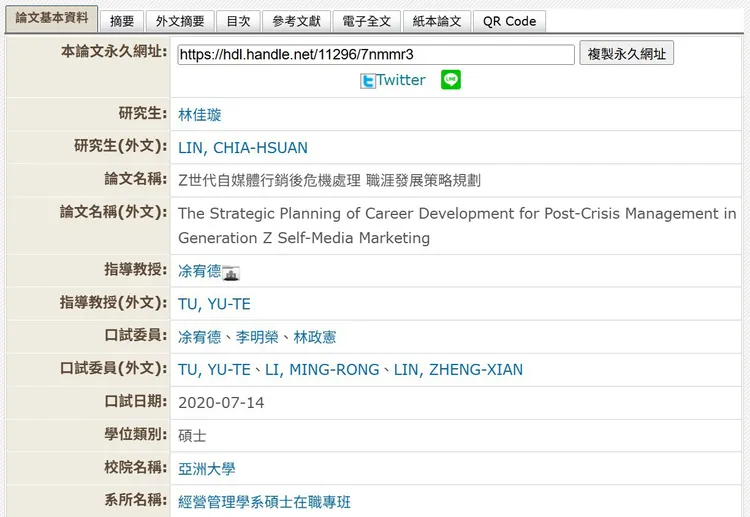Open the 紙本論文 tab
Image resolution: width=750 pixels, height=517 pixels.
(437, 22)
